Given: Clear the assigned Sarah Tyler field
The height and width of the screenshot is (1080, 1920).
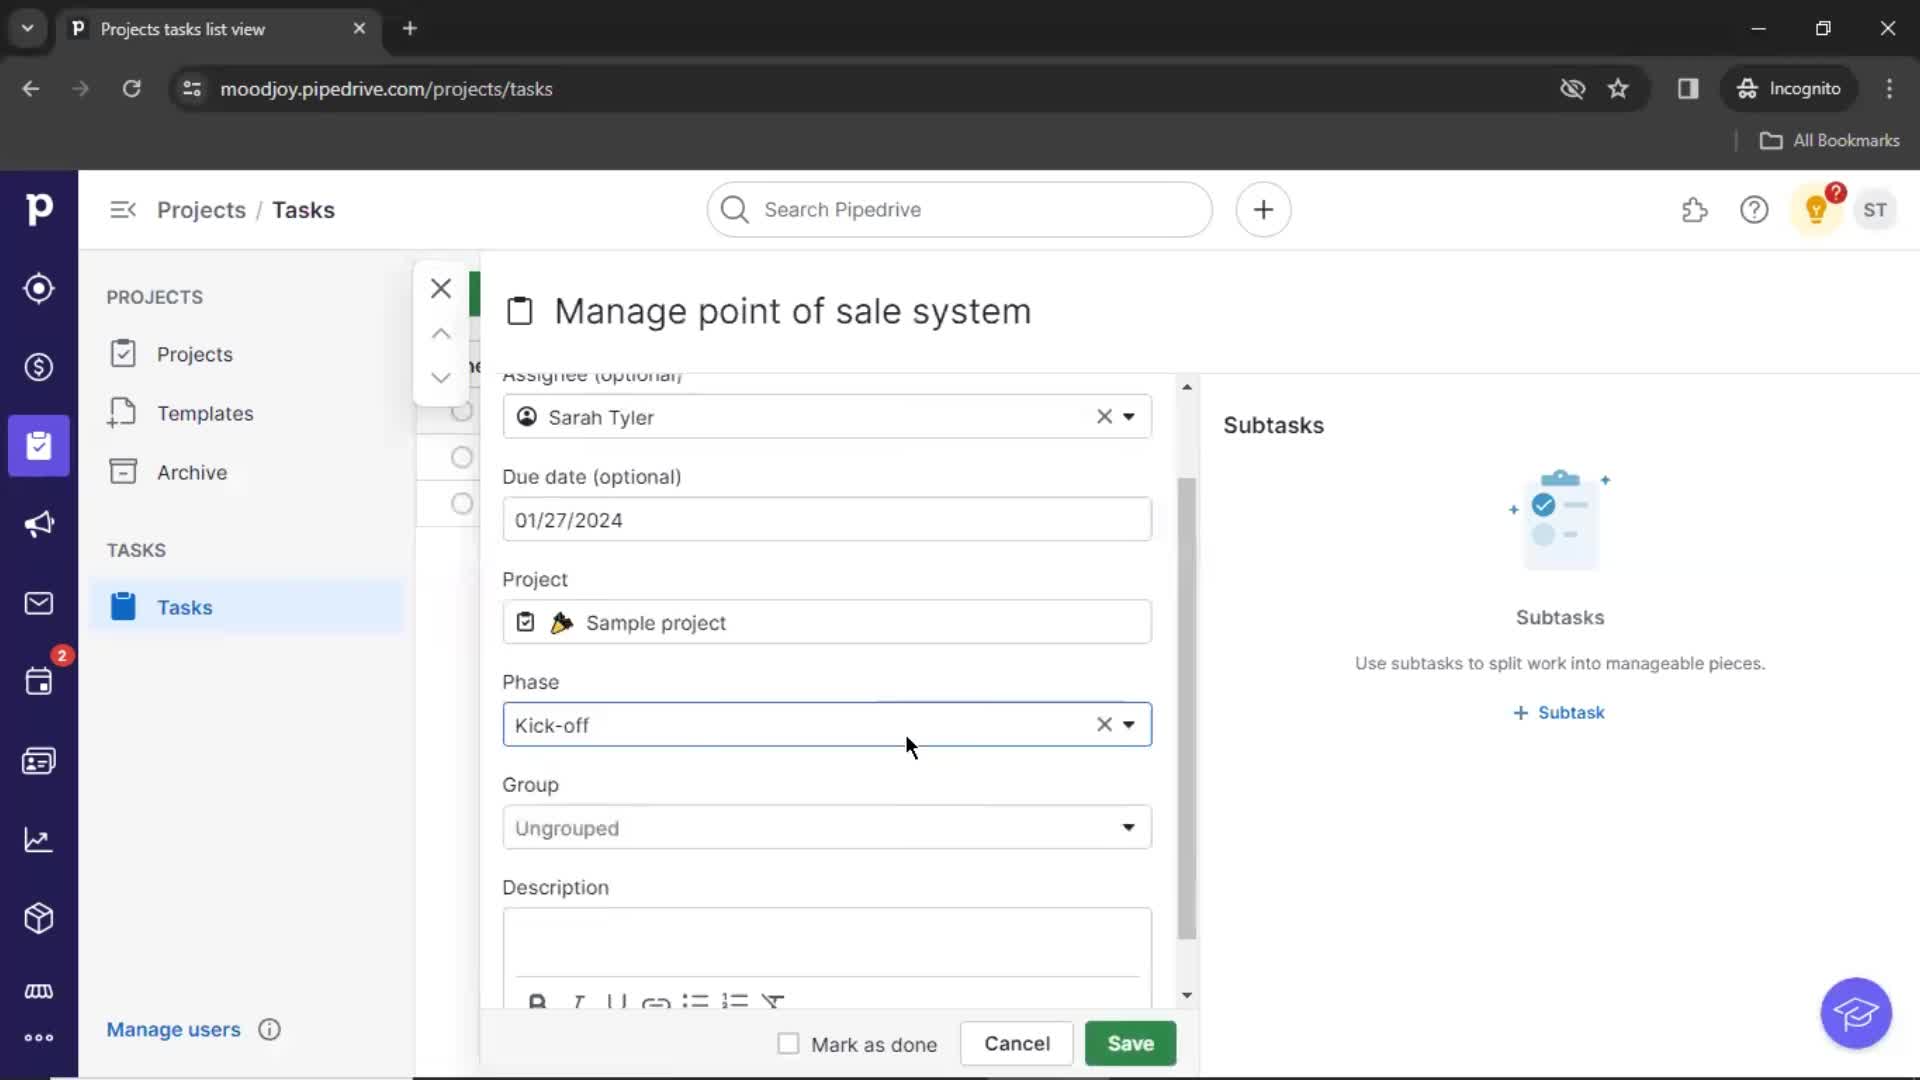Looking at the screenshot, I should pos(1105,417).
